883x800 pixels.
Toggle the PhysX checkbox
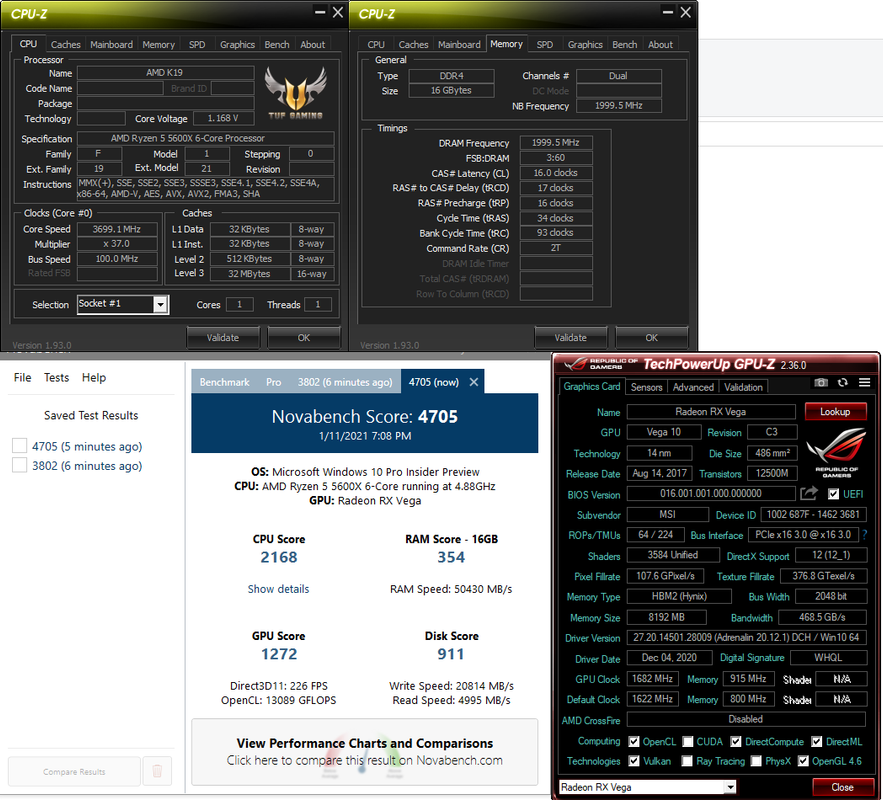[x=756, y=761]
